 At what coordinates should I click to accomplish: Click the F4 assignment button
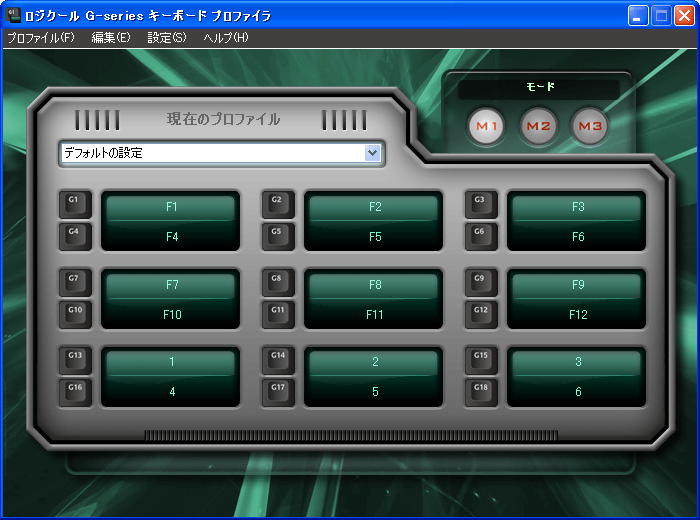171,236
